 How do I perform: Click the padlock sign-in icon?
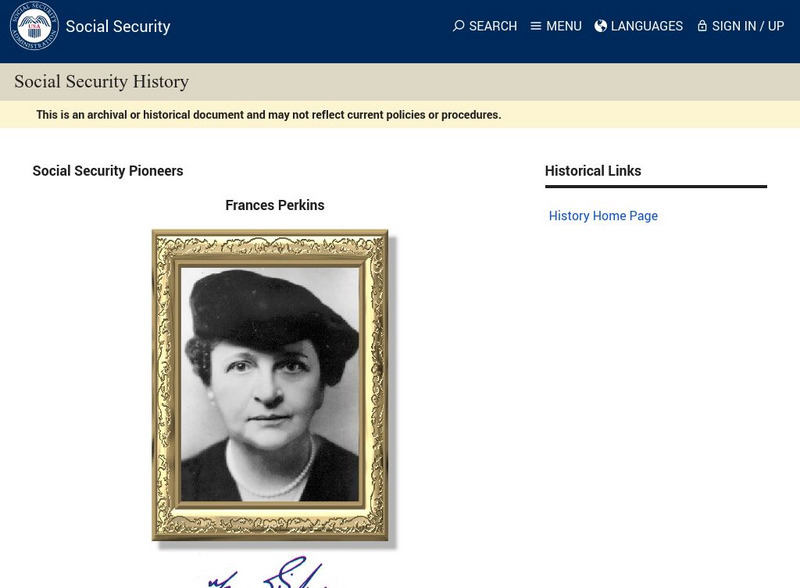[x=702, y=26]
